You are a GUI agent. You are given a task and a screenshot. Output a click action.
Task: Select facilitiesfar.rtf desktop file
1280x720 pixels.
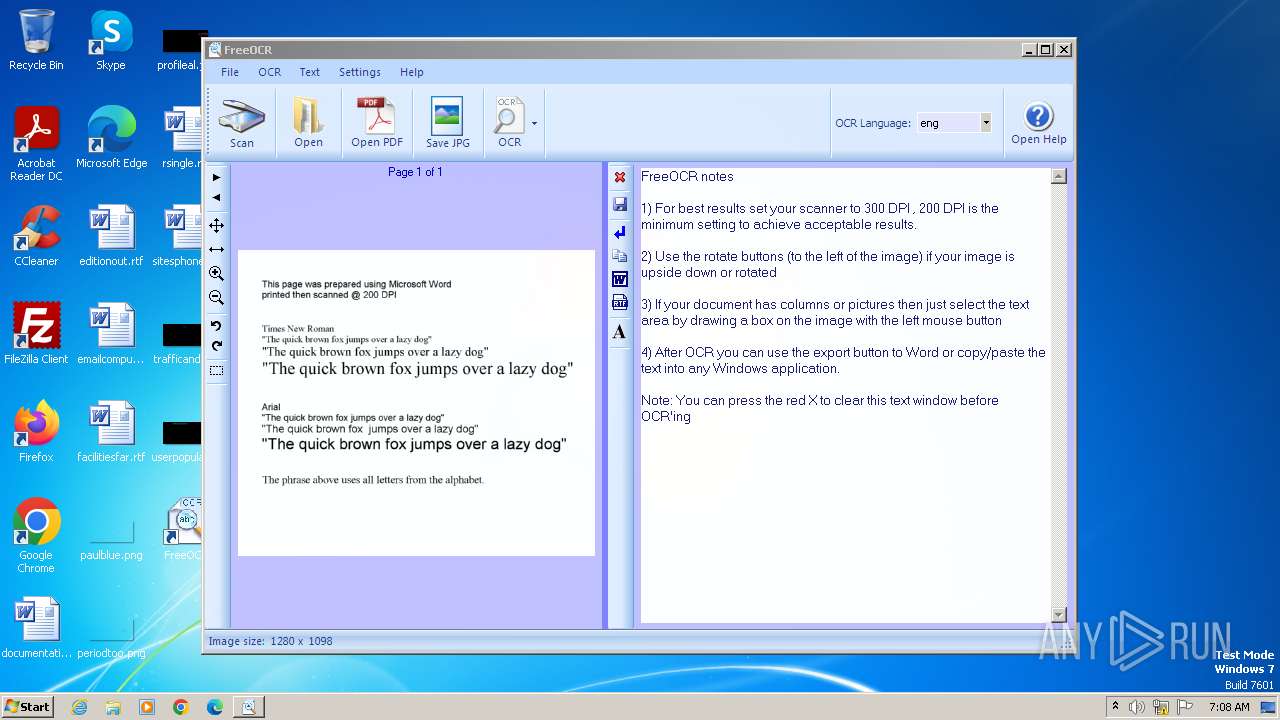tap(111, 431)
